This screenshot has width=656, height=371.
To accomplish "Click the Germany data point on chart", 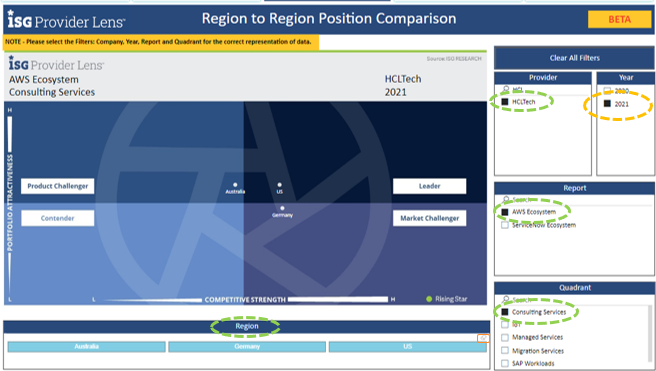I will (282, 208).
